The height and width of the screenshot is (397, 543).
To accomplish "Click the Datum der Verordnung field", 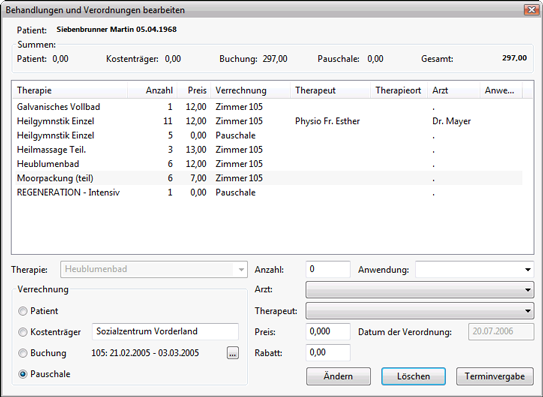I will click(501, 332).
